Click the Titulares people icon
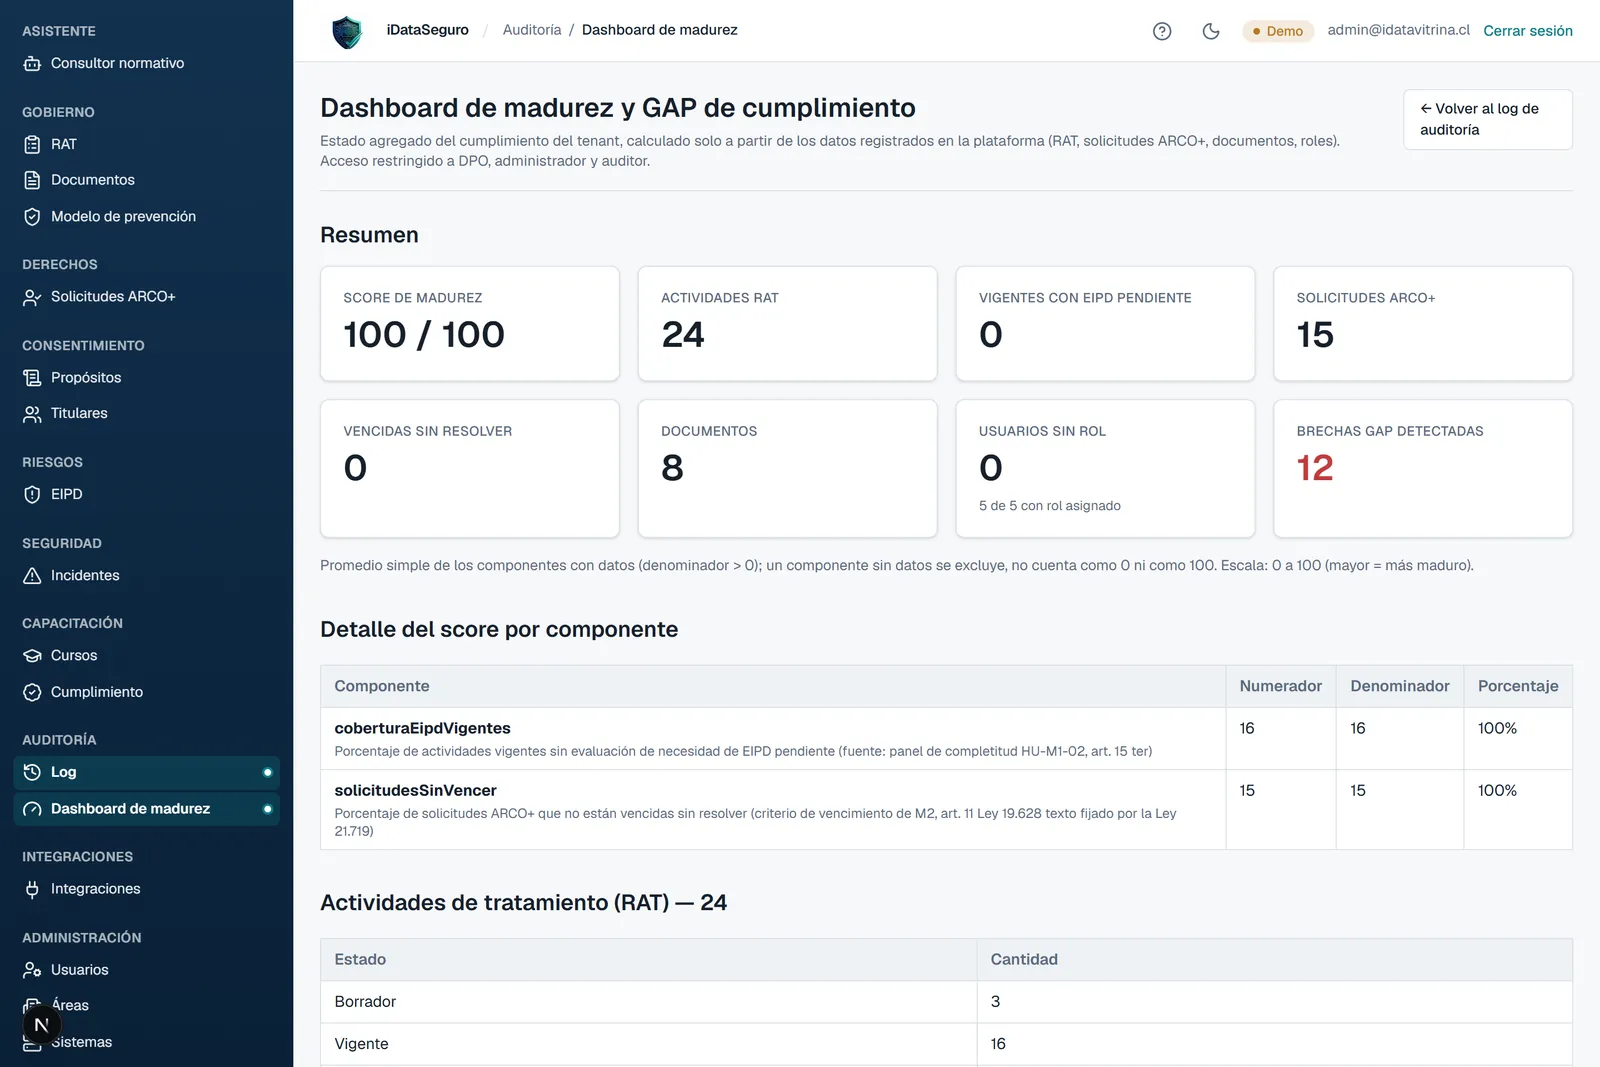The width and height of the screenshot is (1600, 1067). click(32, 413)
